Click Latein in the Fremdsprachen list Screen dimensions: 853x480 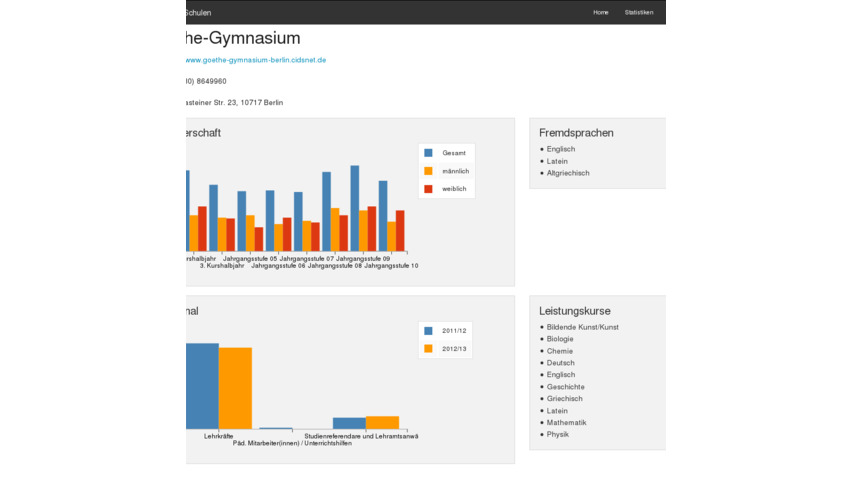pyautogui.click(x=557, y=161)
